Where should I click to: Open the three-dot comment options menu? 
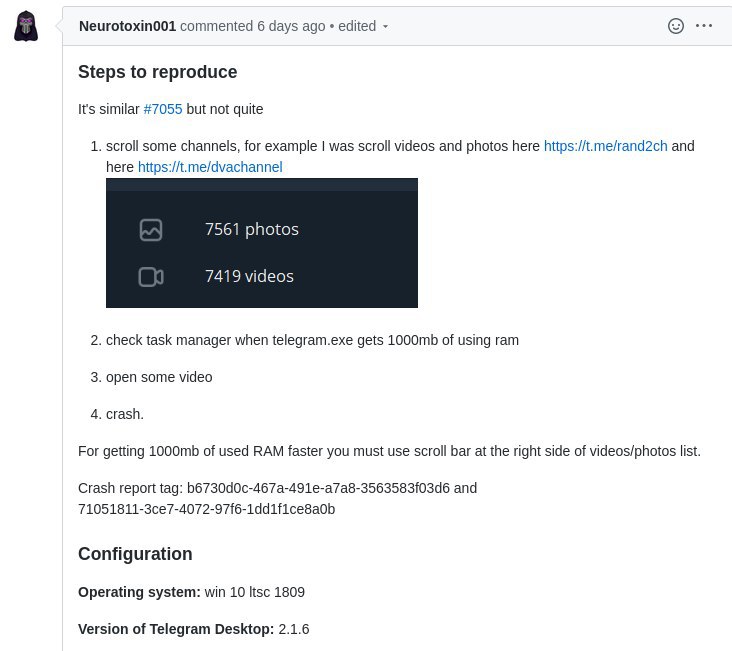704,26
